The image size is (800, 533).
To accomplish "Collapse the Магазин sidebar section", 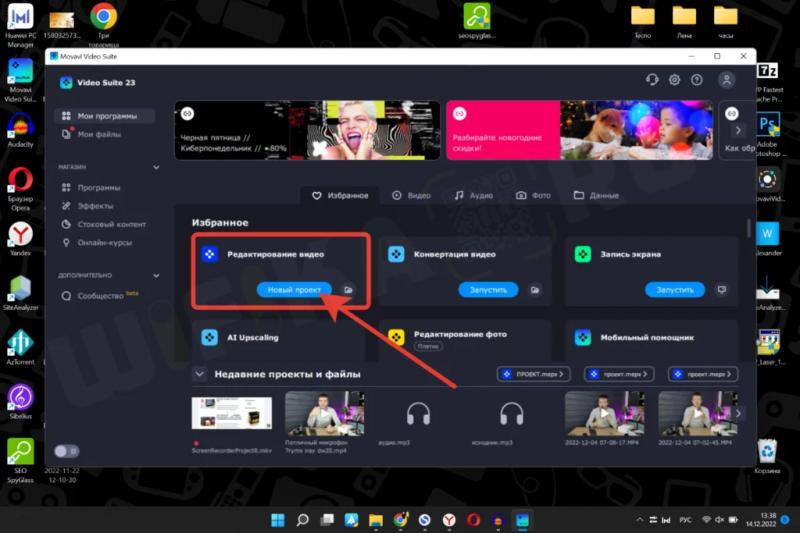I will point(156,167).
